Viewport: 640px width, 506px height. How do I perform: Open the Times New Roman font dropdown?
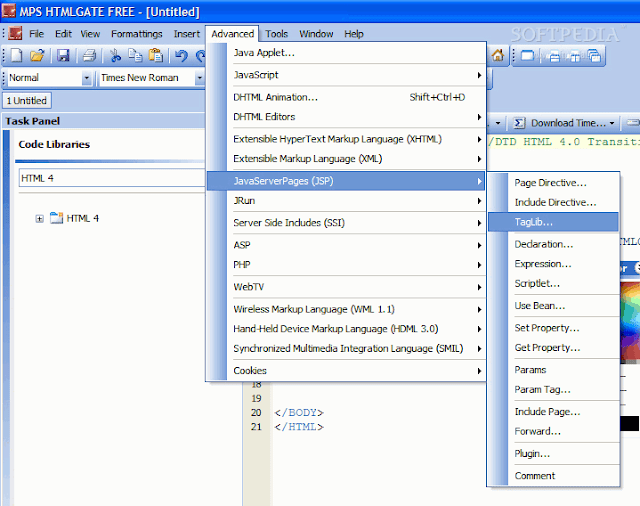click(199, 78)
